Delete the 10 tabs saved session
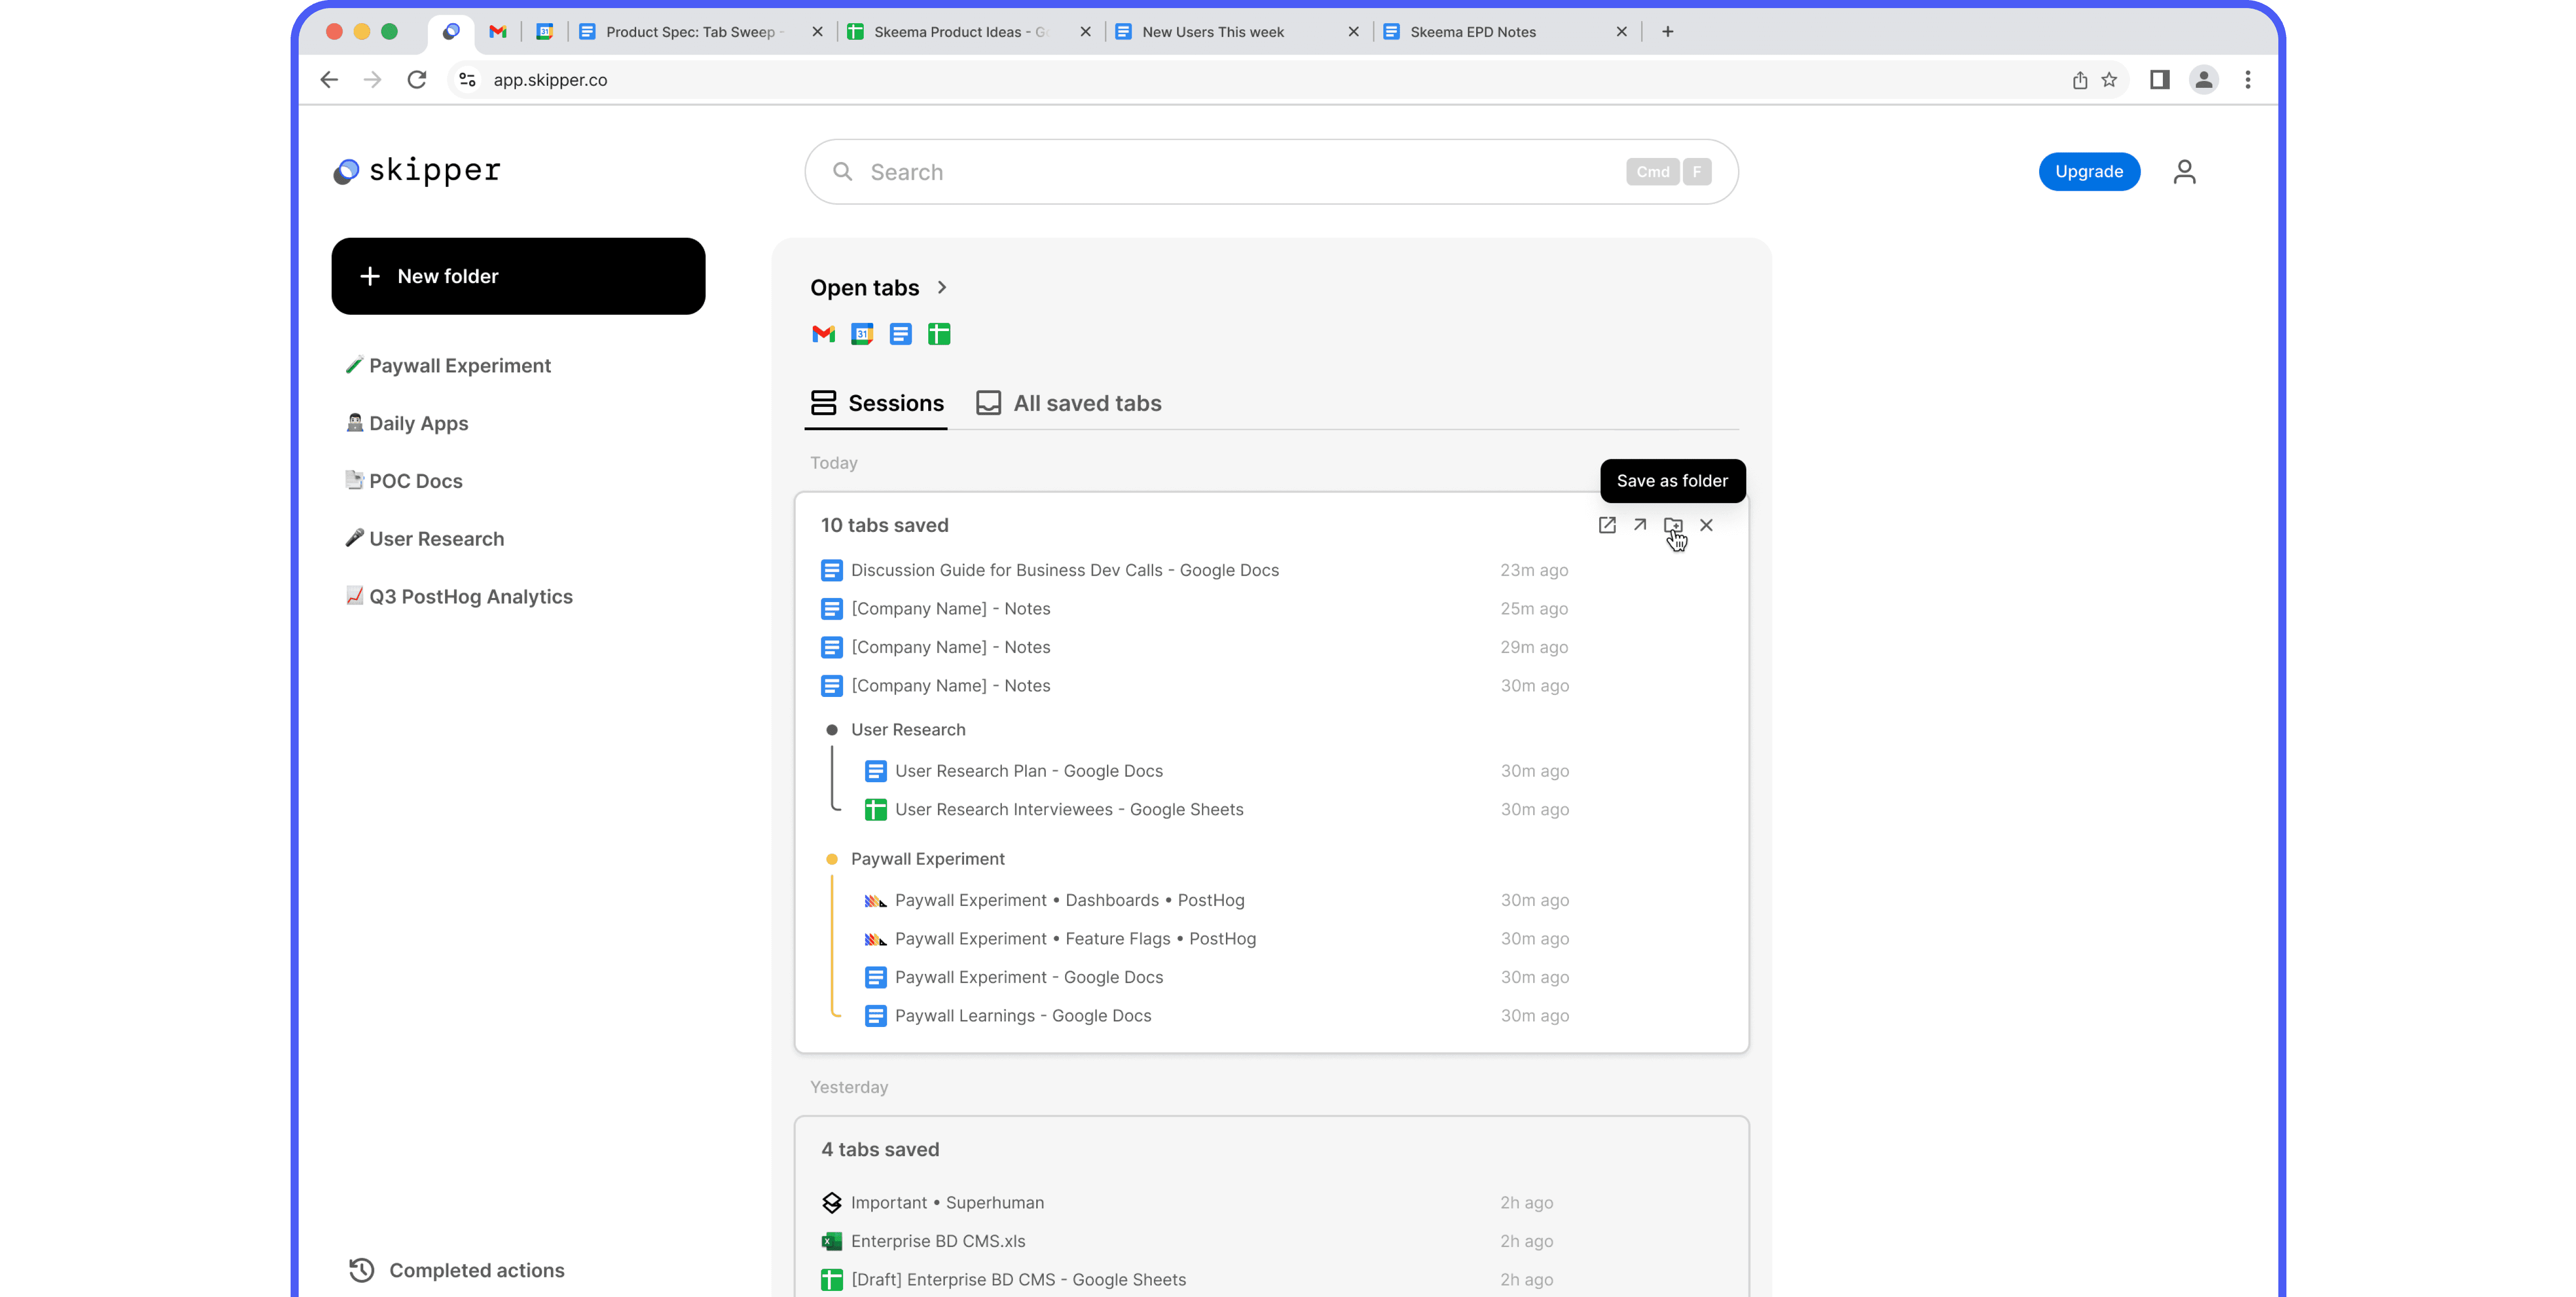Screen dimensions: 2576x1297 tap(1706, 525)
